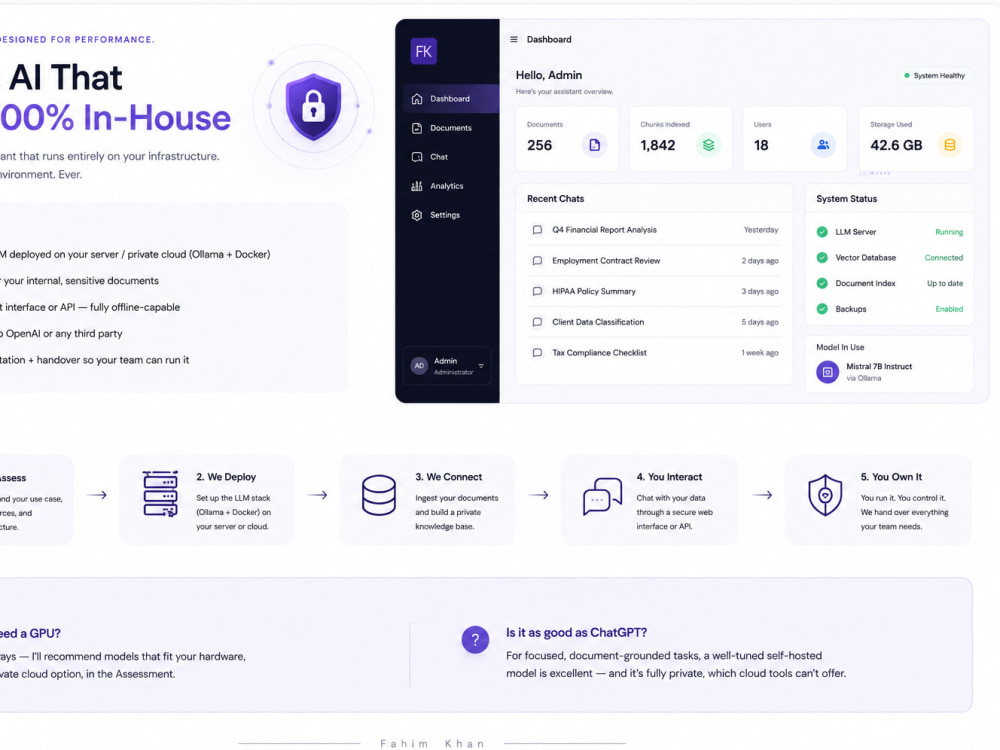Screen dimensions: 1000x750
Task: Click the Recent Chats heading
Action: (555, 199)
